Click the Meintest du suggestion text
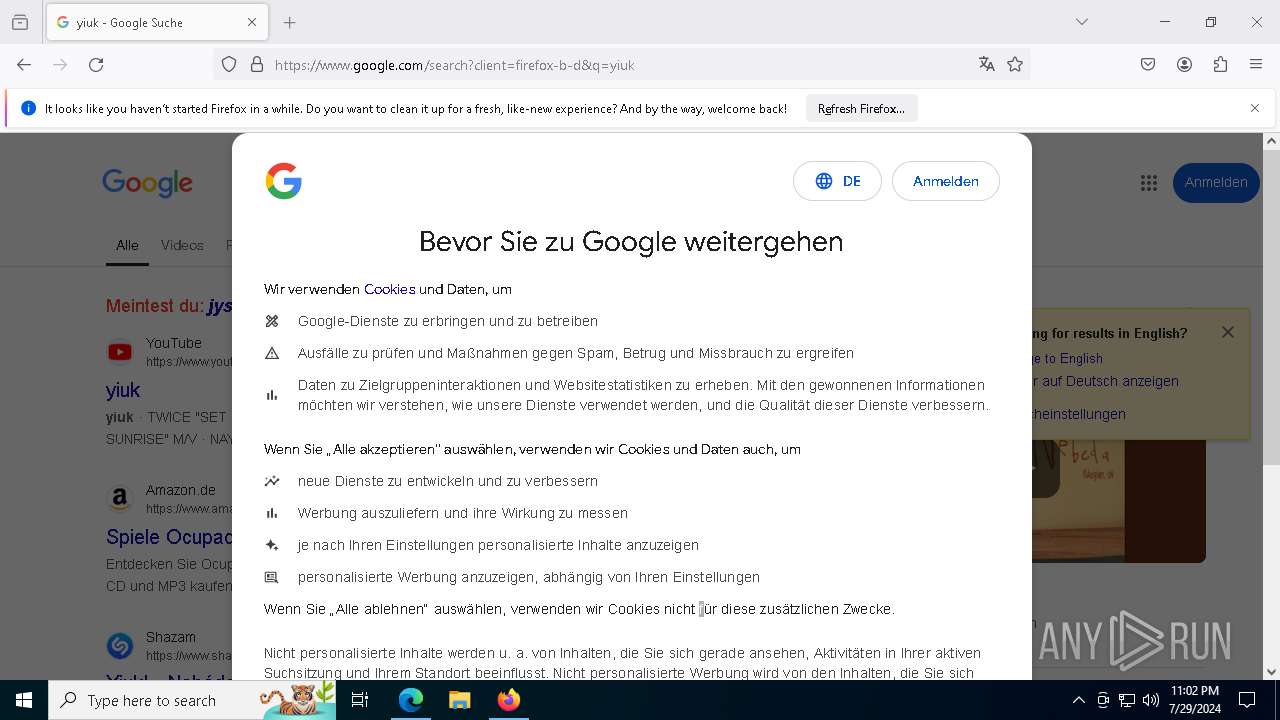Viewport: 1280px width, 720px height. 169,306
